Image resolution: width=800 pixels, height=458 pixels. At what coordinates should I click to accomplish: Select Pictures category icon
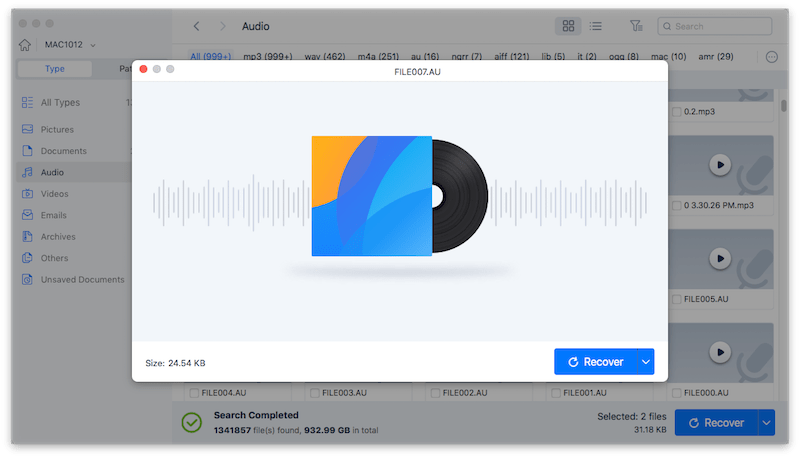coord(28,129)
